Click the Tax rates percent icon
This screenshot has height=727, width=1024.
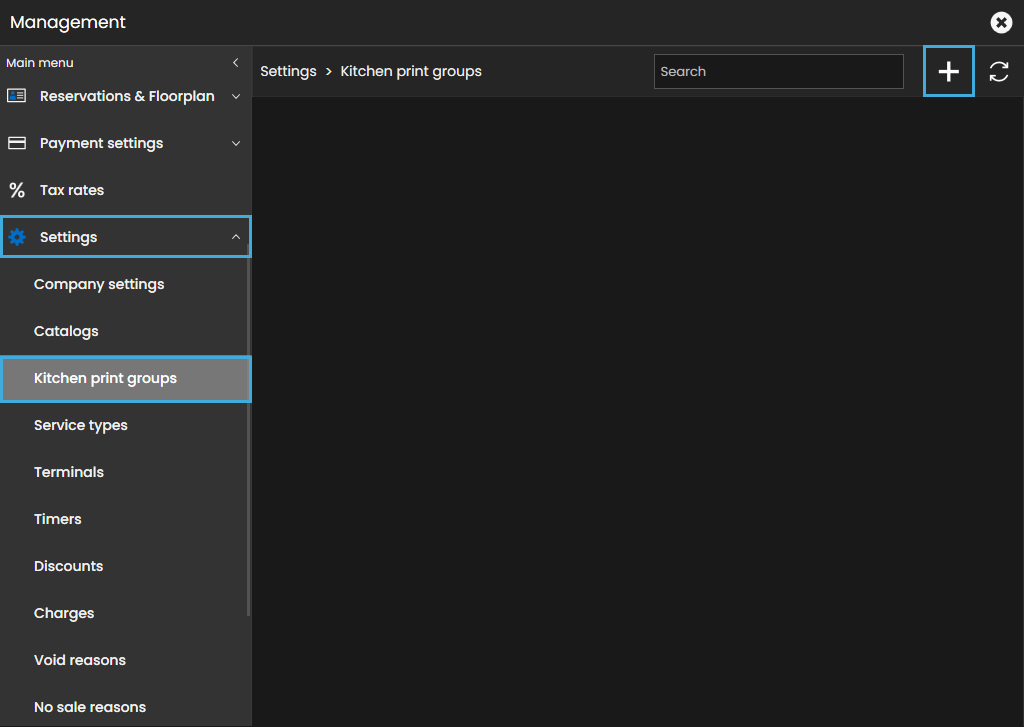coord(17,190)
